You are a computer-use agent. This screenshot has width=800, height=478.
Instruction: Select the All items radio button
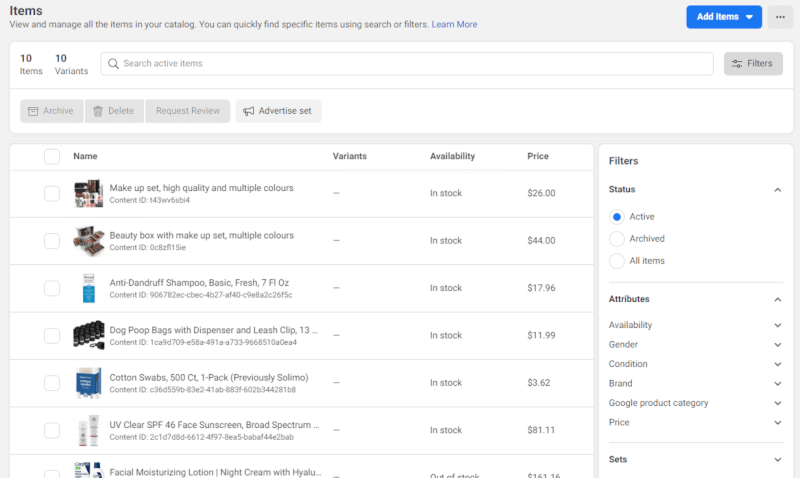coord(617,261)
